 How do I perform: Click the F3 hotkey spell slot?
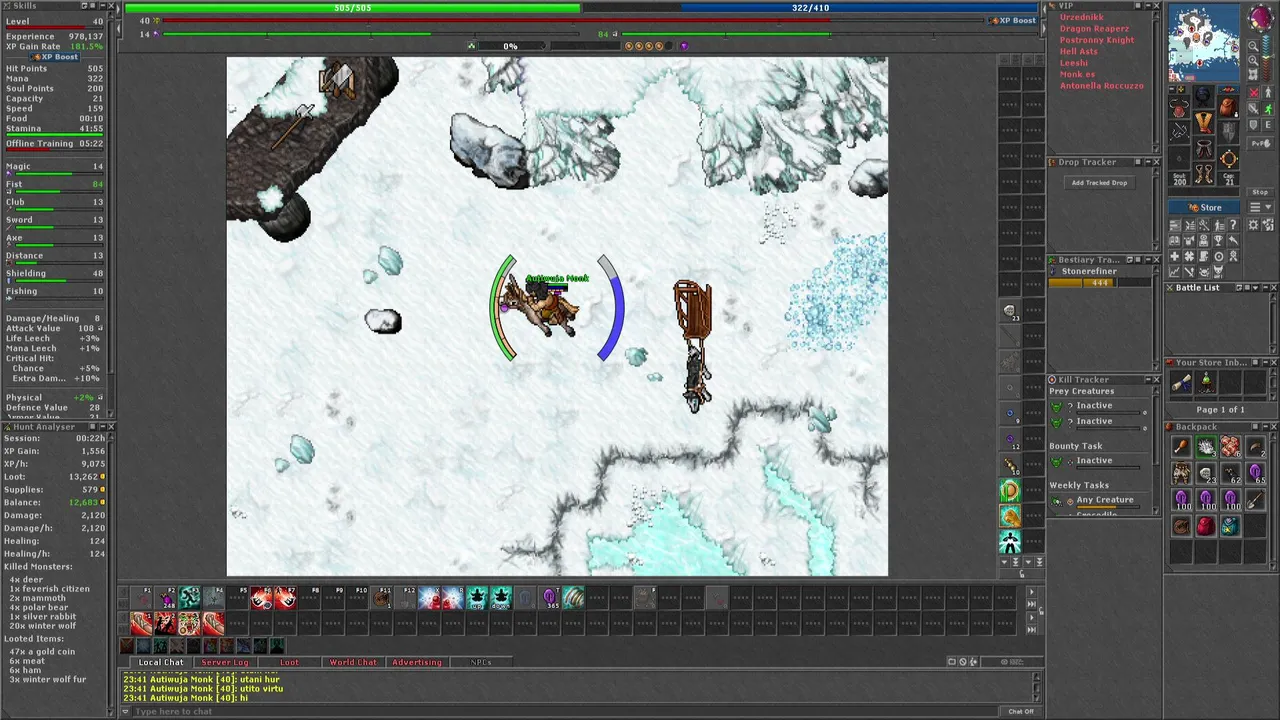click(x=189, y=597)
